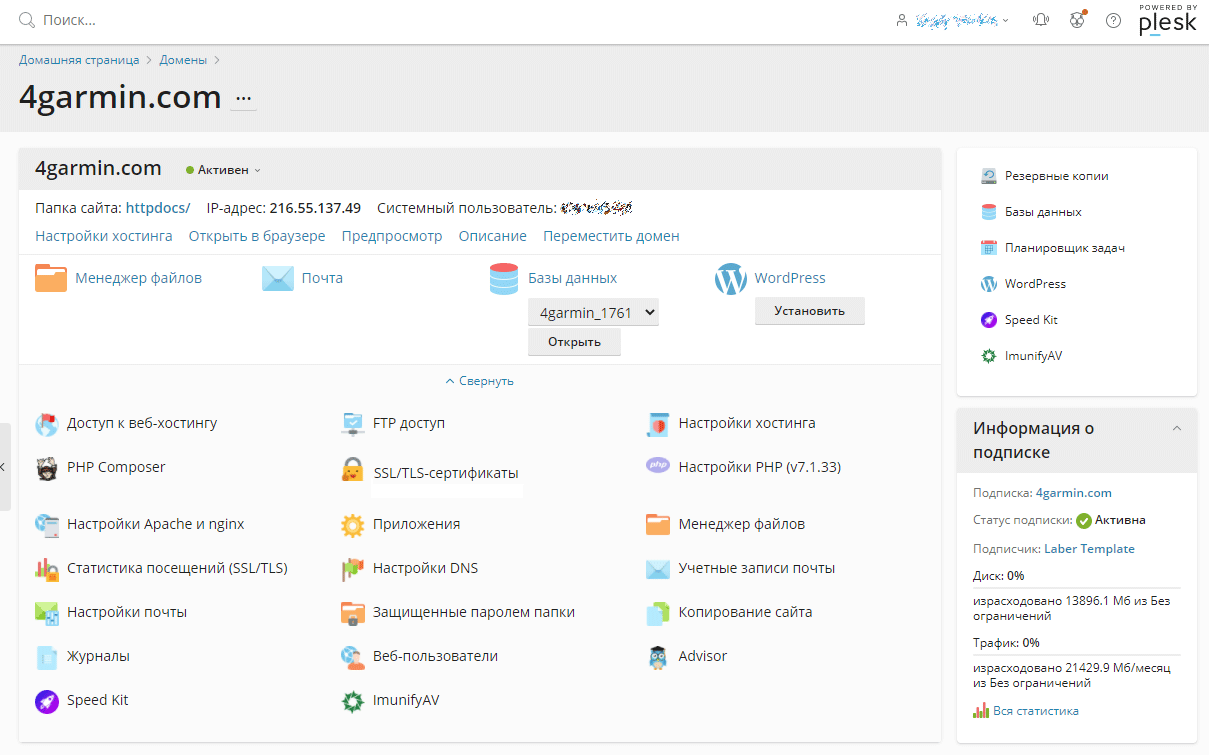1209x755 pixels.
Task: Click the Advisor bear icon in the header
Action: (1077, 20)
